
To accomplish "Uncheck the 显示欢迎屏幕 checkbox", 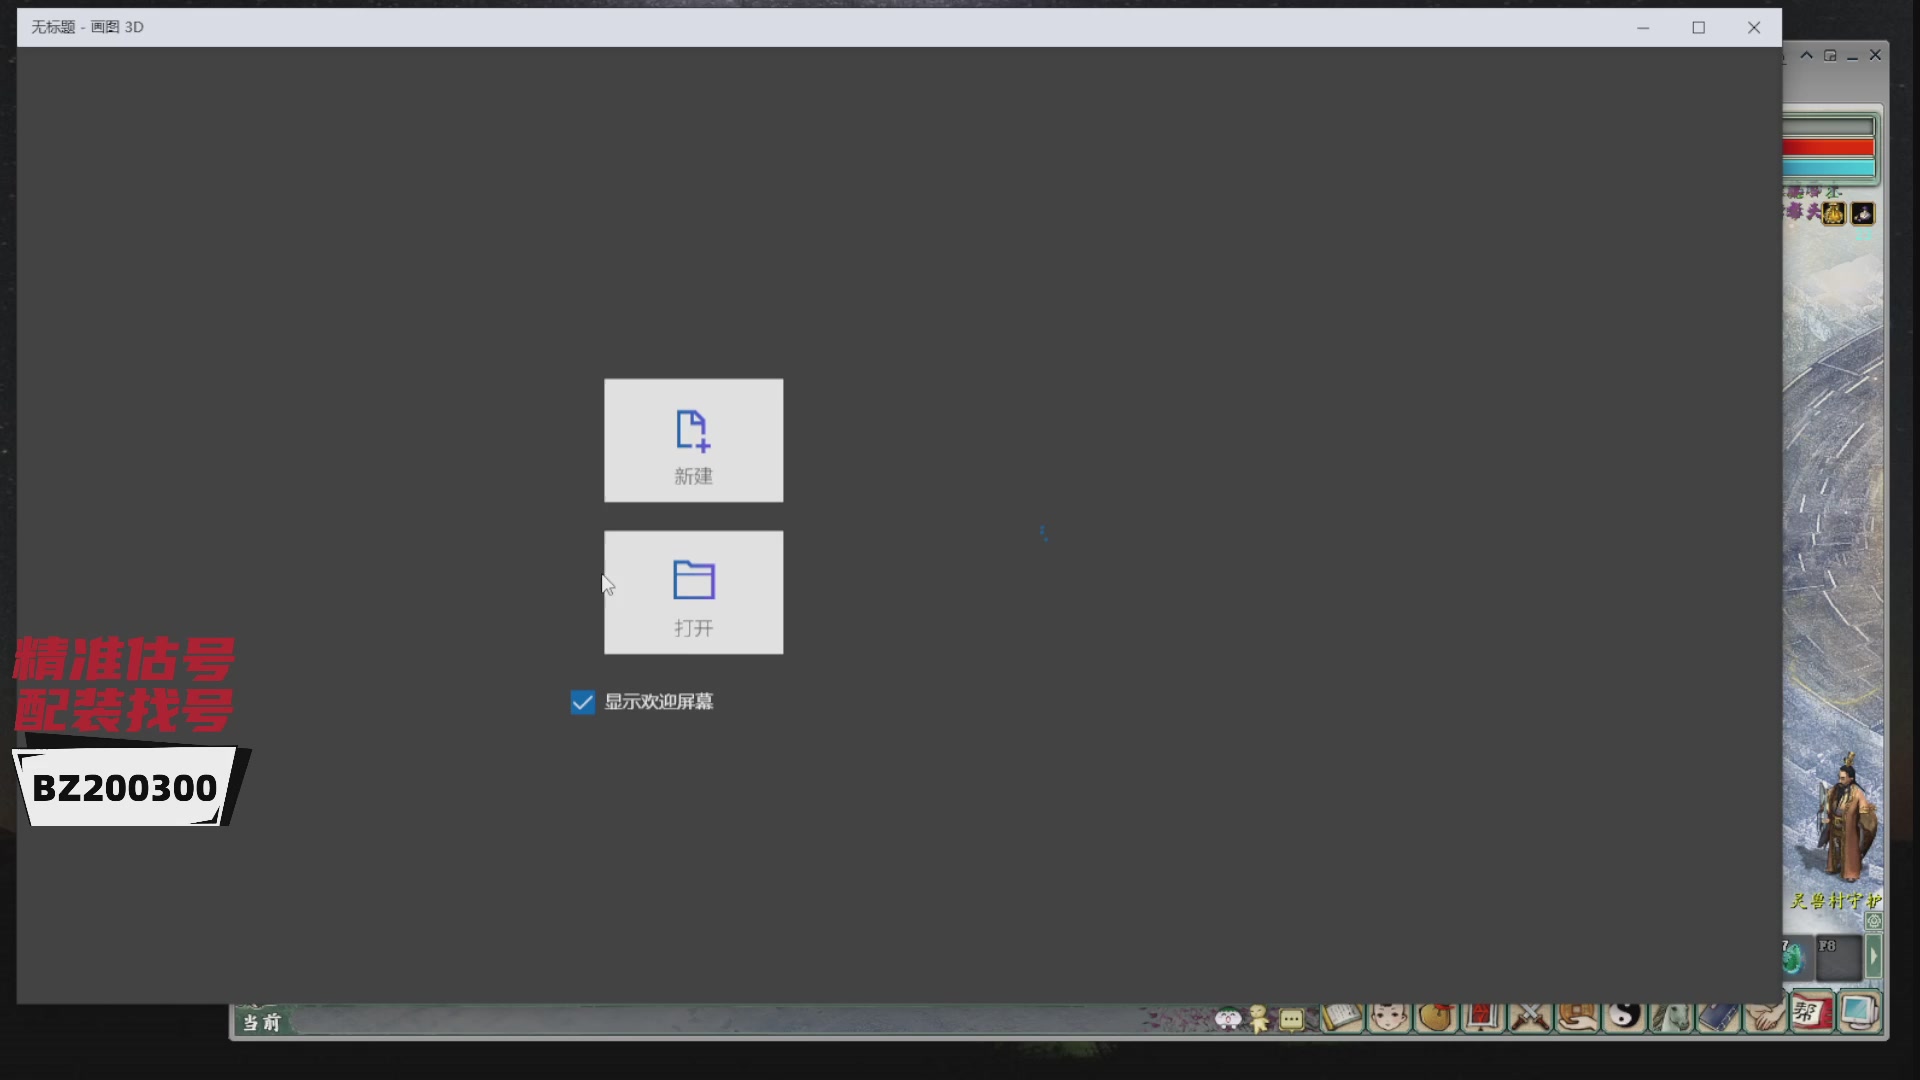I will tap(582, 702).
